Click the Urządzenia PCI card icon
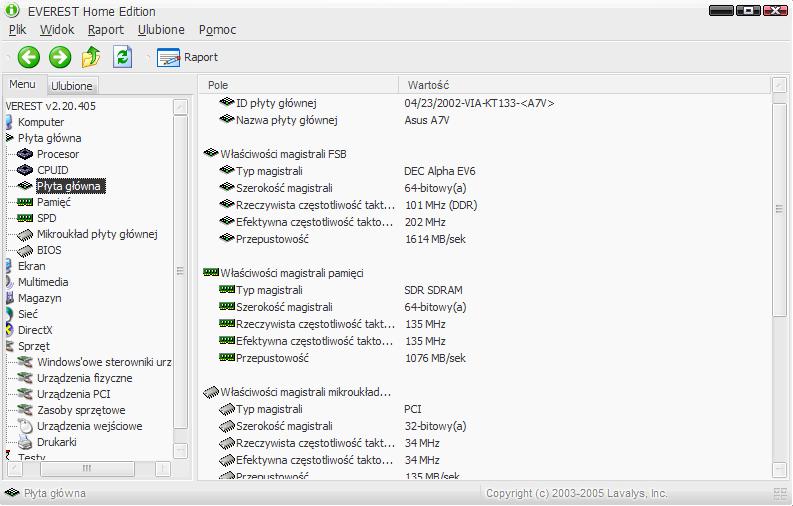The width and height of the screenshot is (793, 506). pyautogui.click(x=25, y=394)
